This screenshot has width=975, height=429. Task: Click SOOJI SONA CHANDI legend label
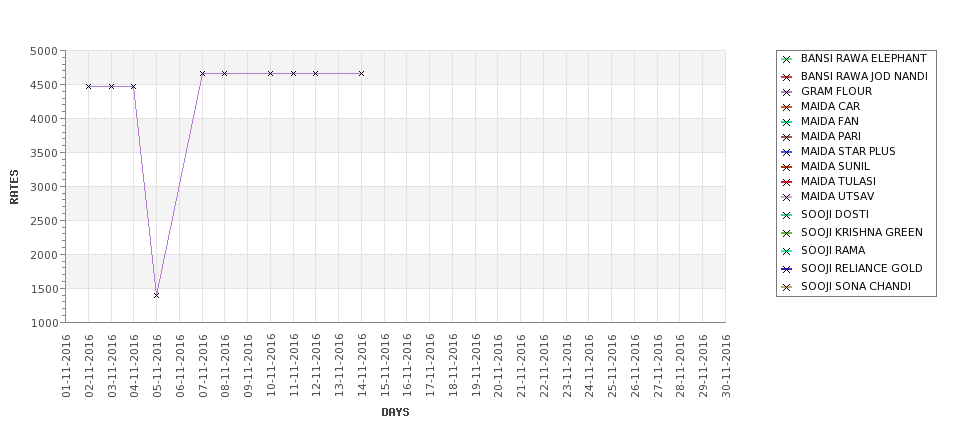pyautogui.click(x=856, y=286)
